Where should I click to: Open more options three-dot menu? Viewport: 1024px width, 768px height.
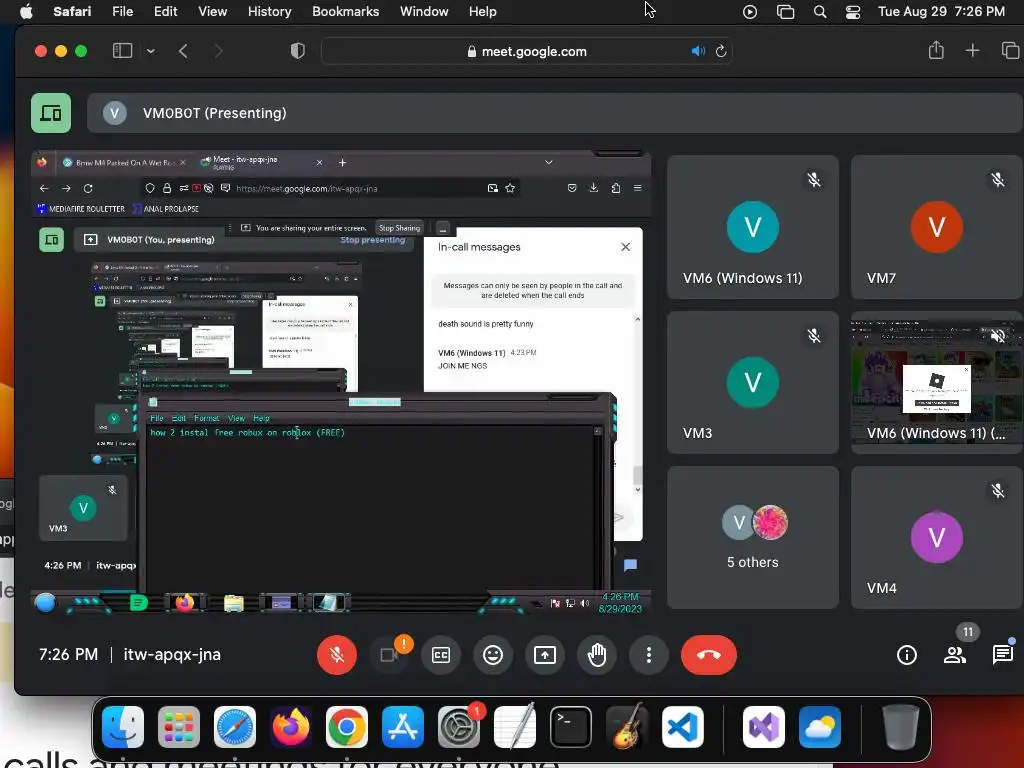click(x=648, y=654)
